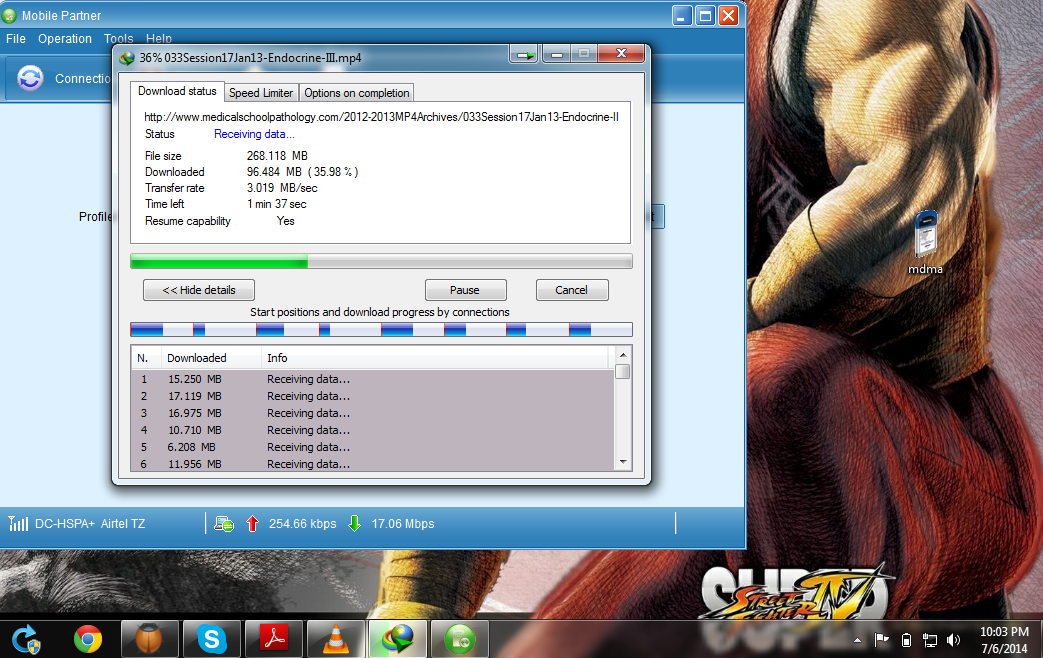Click the clock showing 10:03 PM
The width and height of the screenshot is (1043, 658).
1004,631
